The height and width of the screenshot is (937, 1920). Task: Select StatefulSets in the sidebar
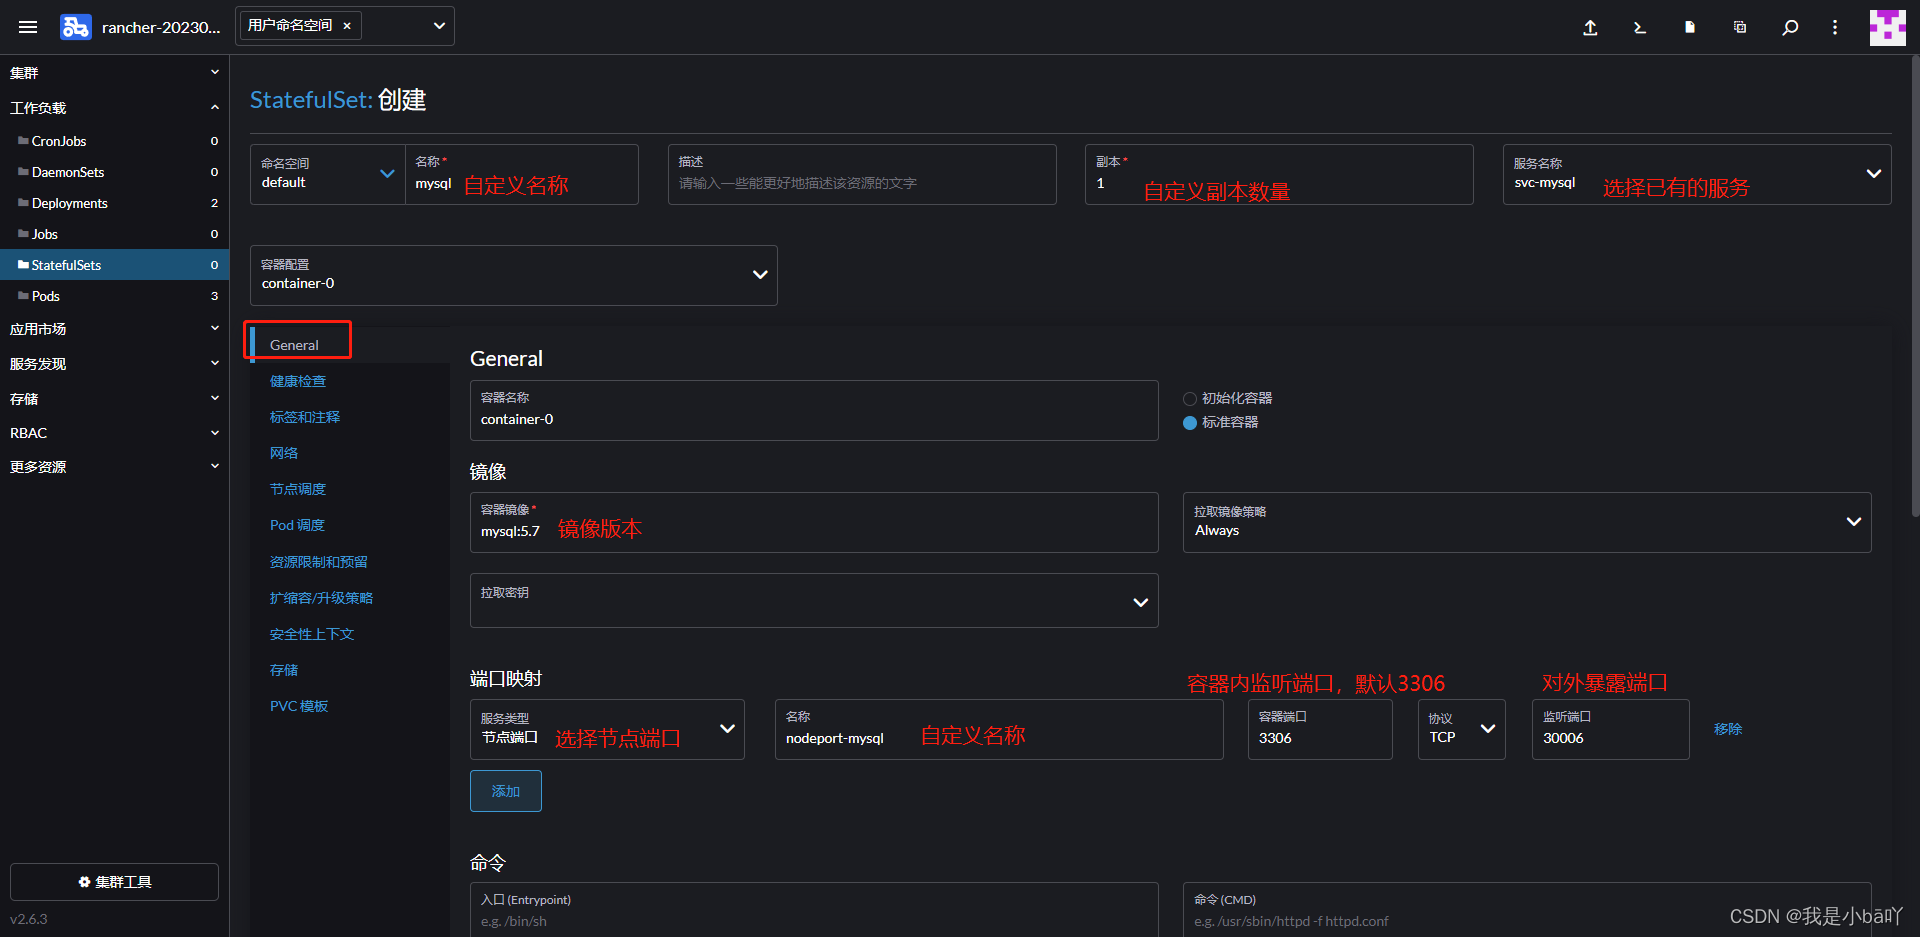[x=114, y=265]
